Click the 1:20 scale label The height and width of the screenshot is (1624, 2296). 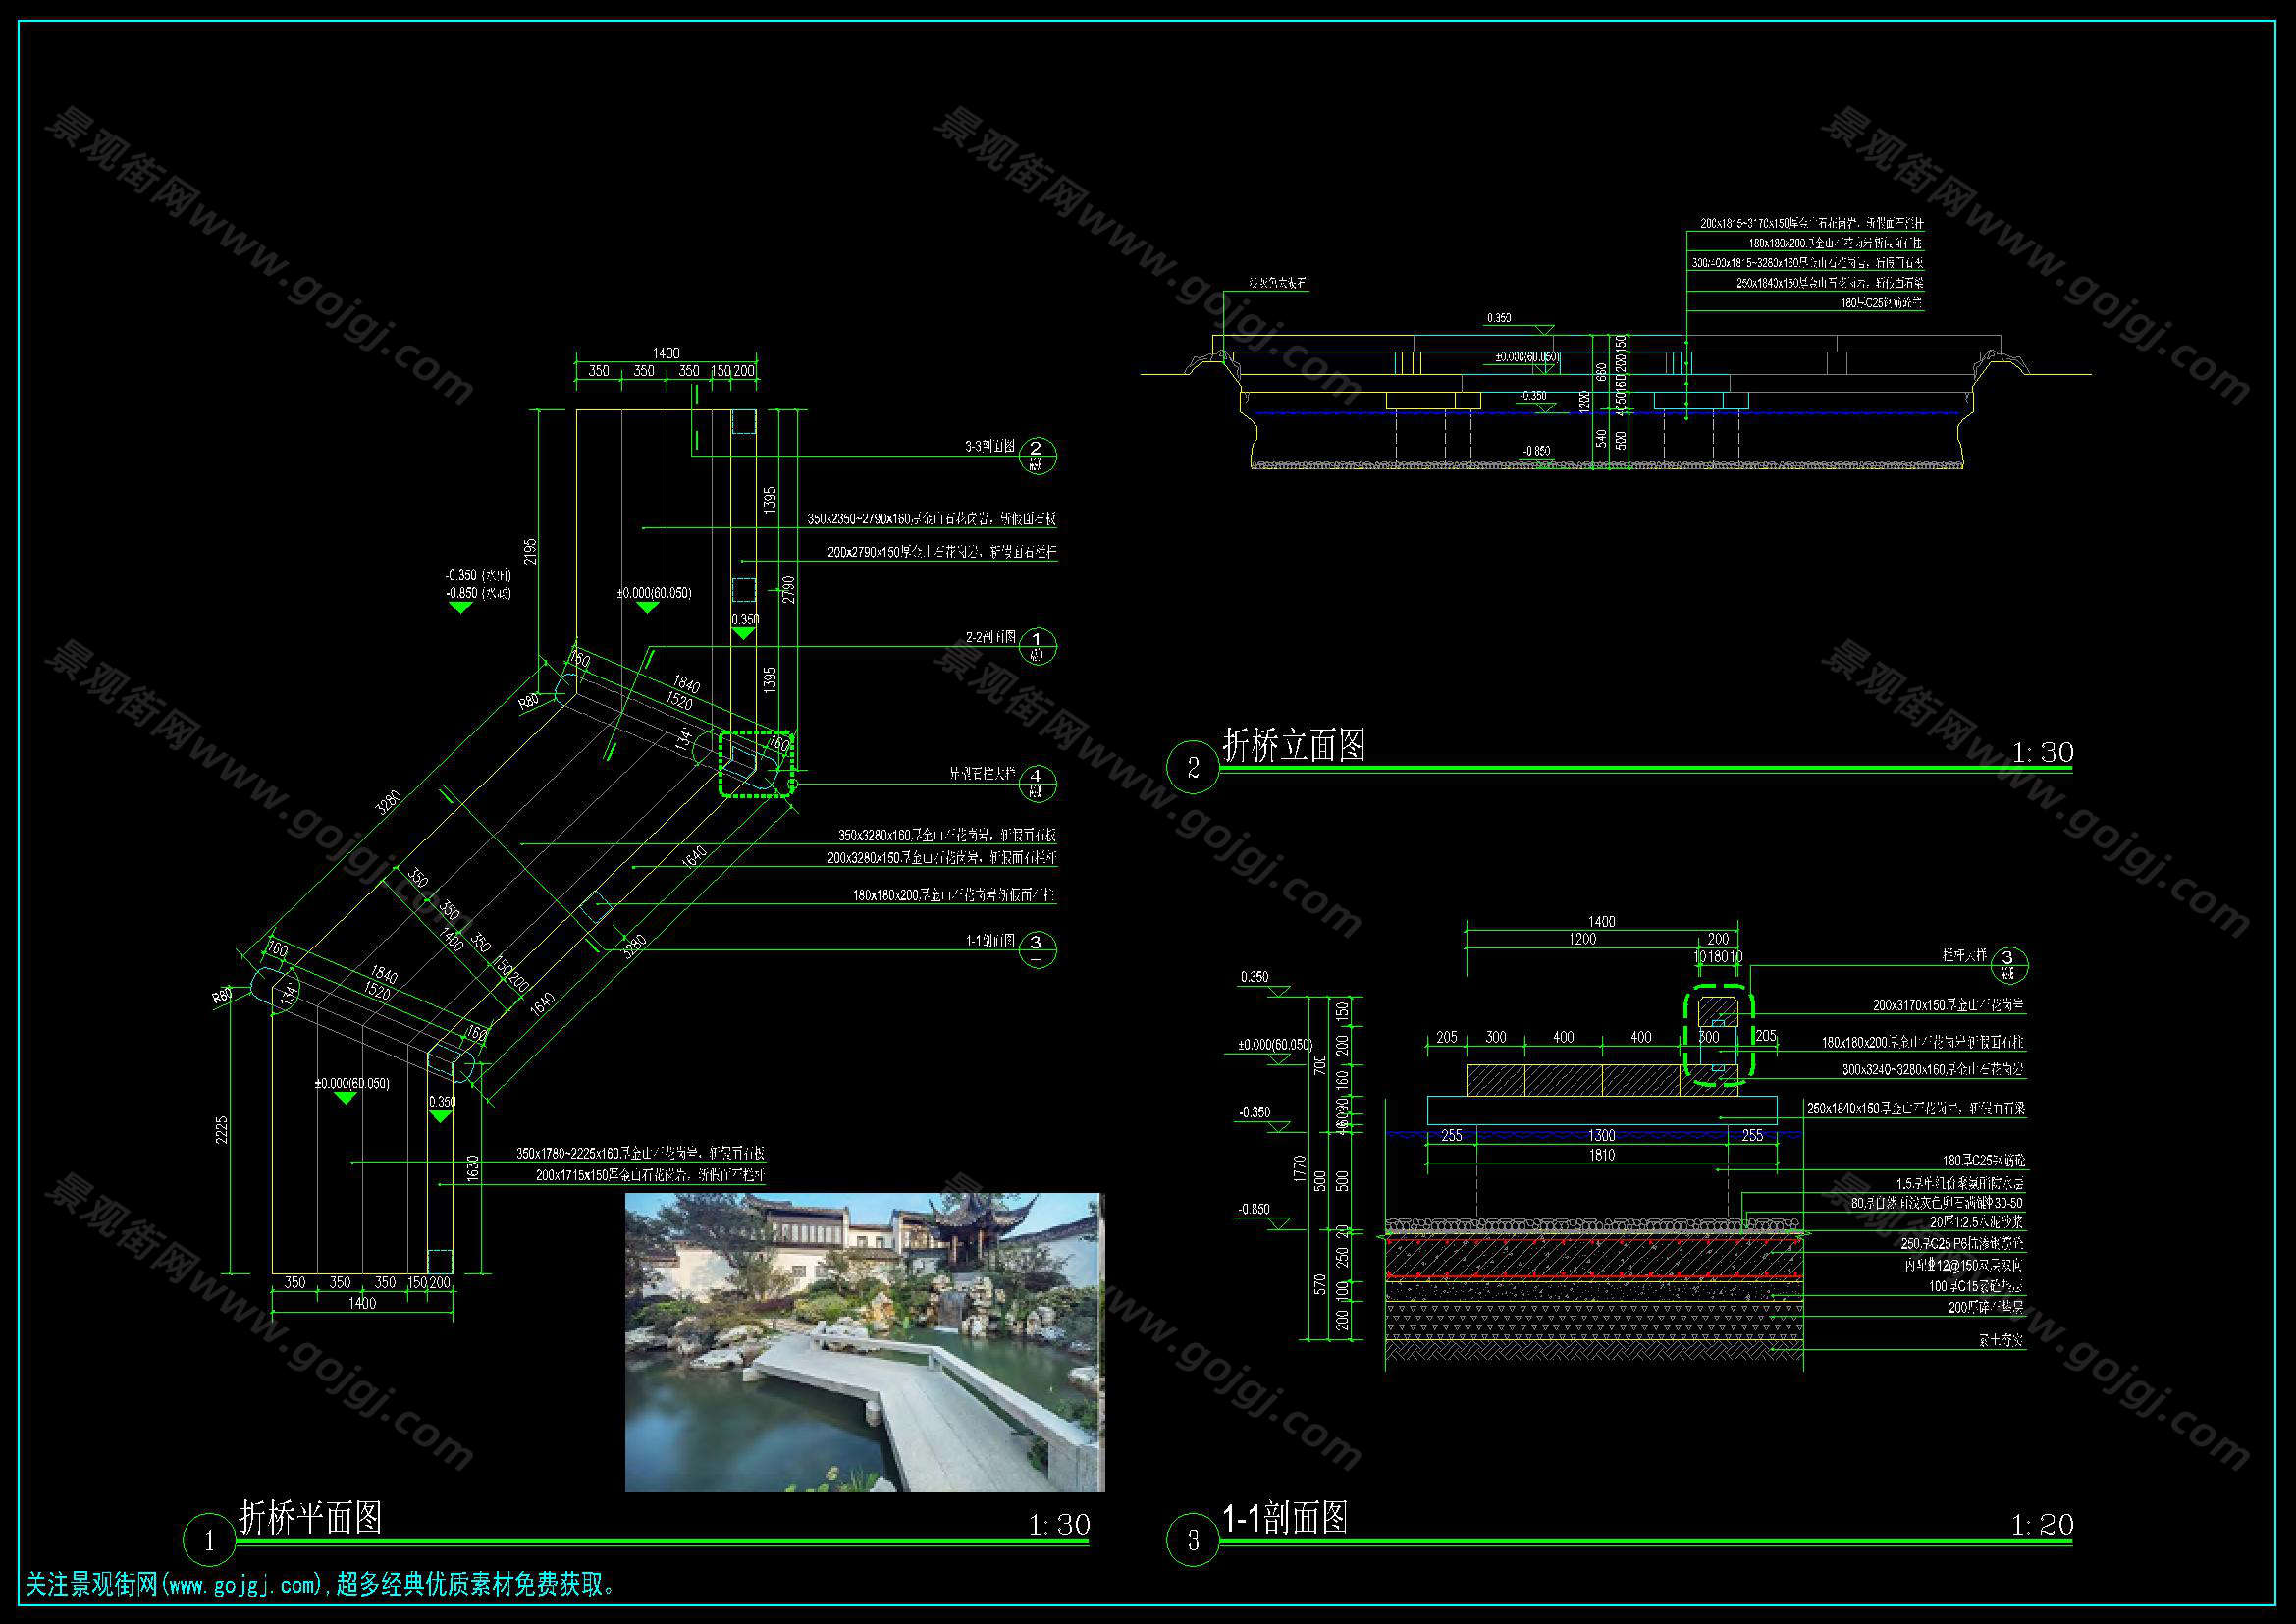(x=2041, y=1525)
